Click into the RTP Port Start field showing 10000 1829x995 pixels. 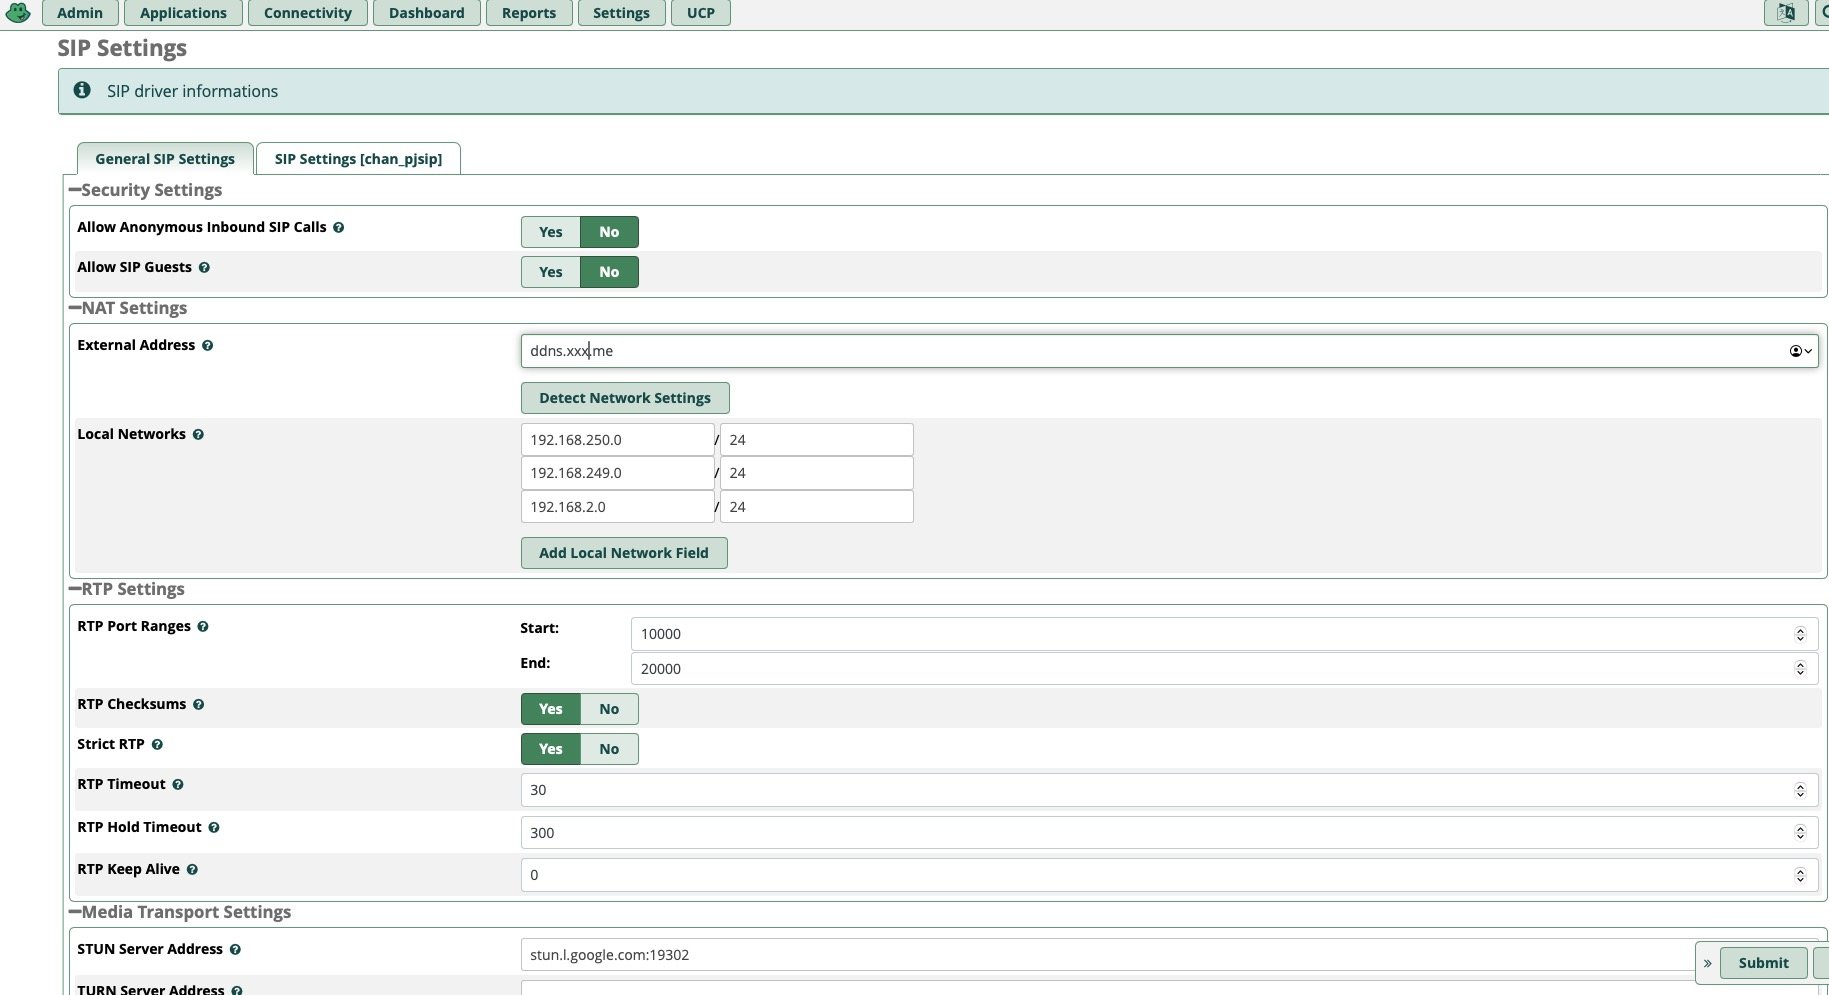1224,634
